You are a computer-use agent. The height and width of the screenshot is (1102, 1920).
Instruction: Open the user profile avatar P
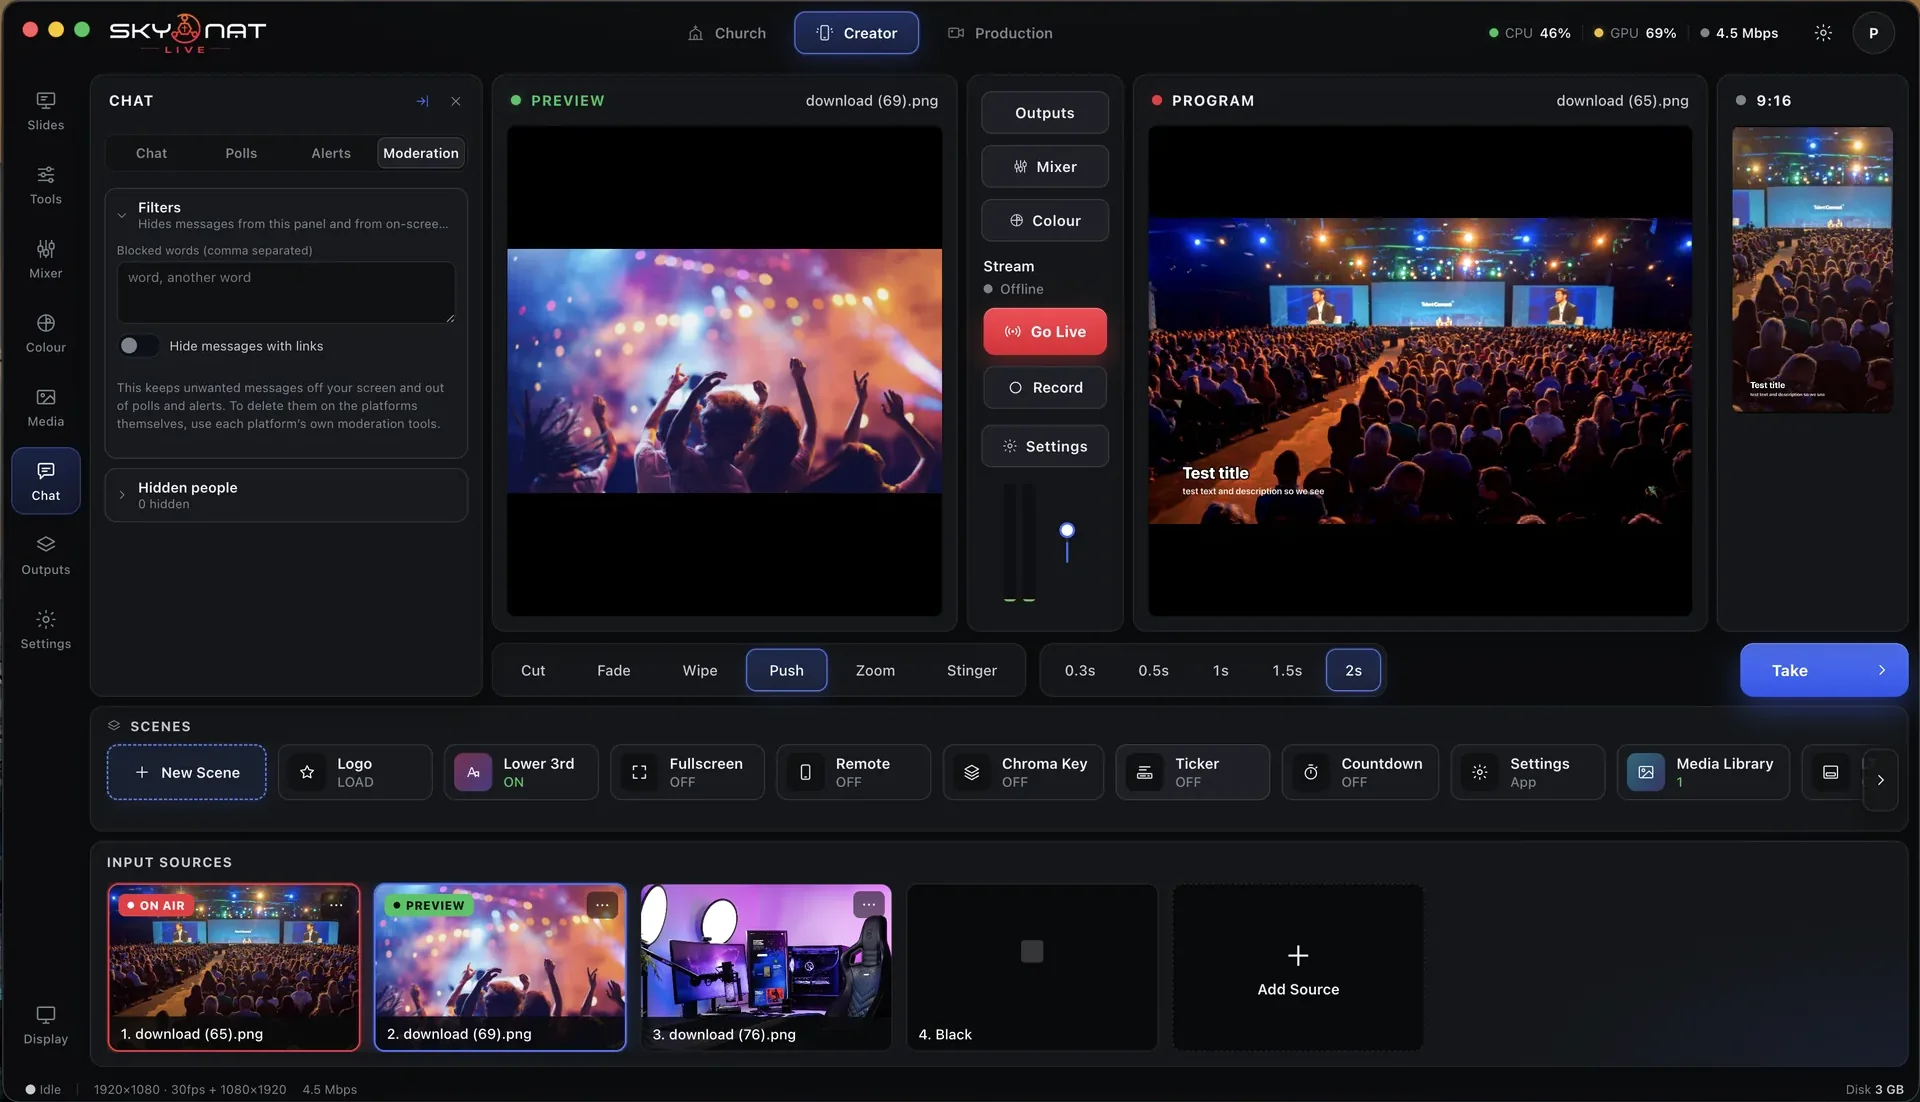pyautogui.click(x=1873, y=33)
